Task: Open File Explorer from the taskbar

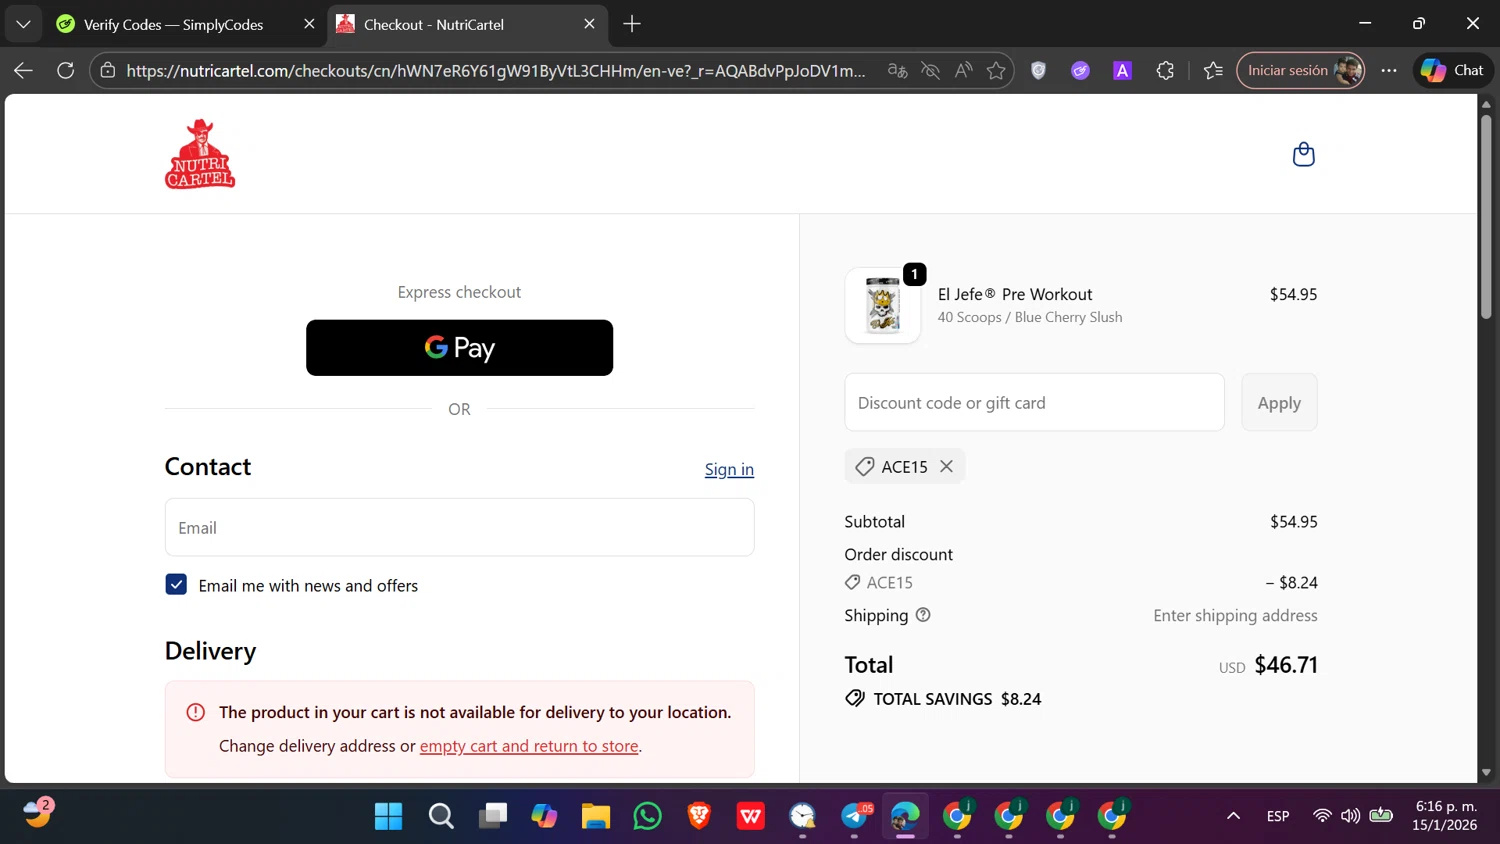Action: 596,816
